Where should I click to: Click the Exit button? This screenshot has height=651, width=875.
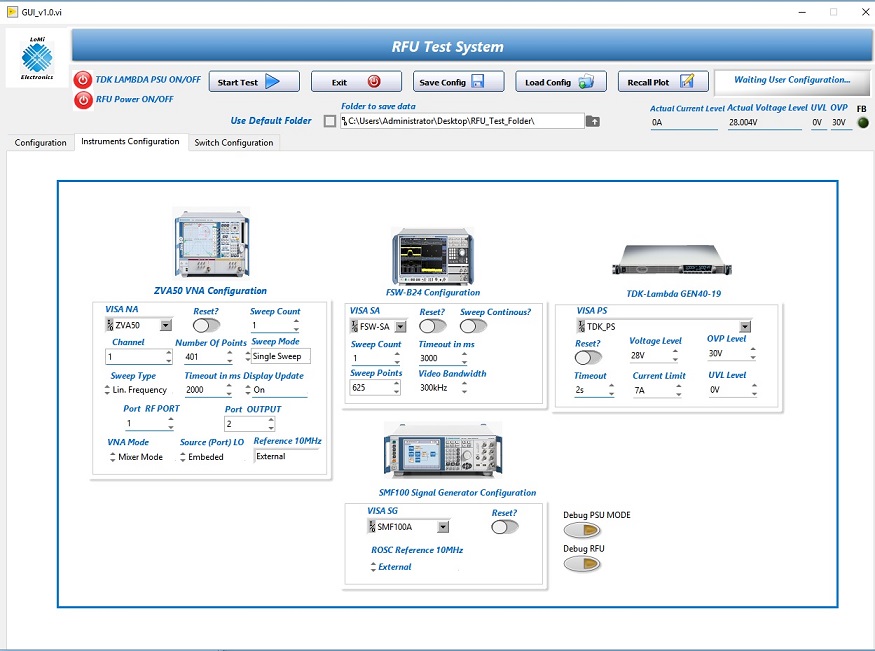pos(356,82)
